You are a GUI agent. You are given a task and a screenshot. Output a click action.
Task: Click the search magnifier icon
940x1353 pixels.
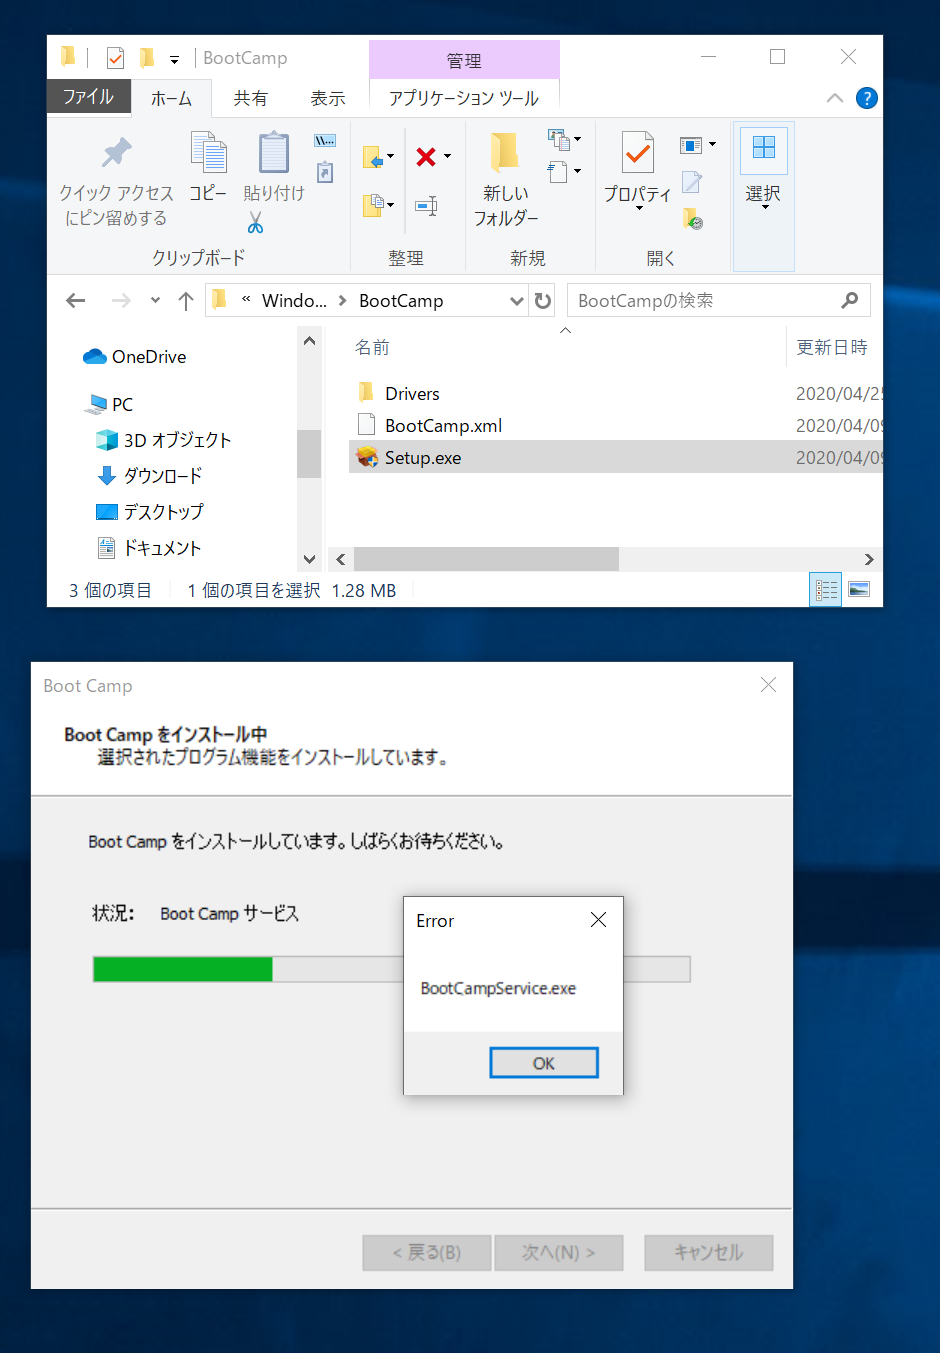point(850,300)
